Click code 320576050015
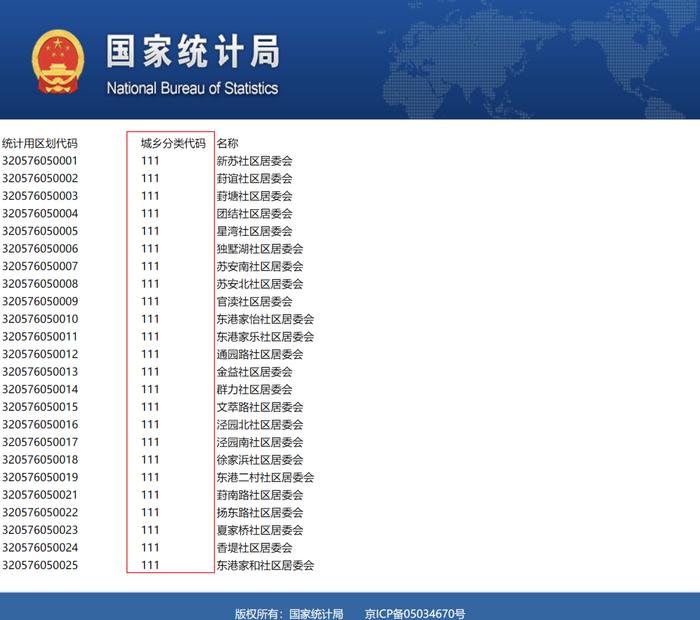700x620 pixels. 40,407
